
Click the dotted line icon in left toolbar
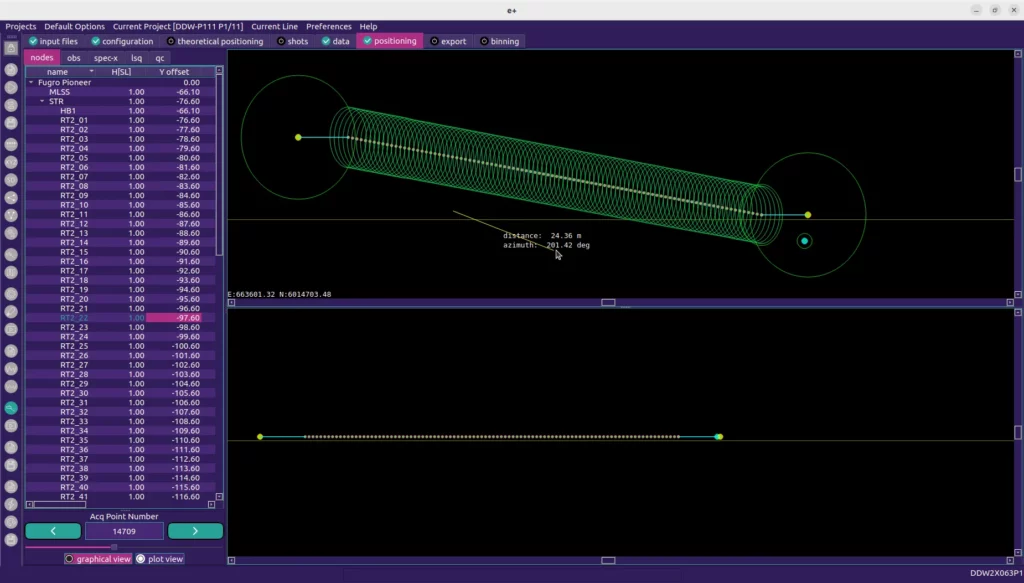point(11,144)
